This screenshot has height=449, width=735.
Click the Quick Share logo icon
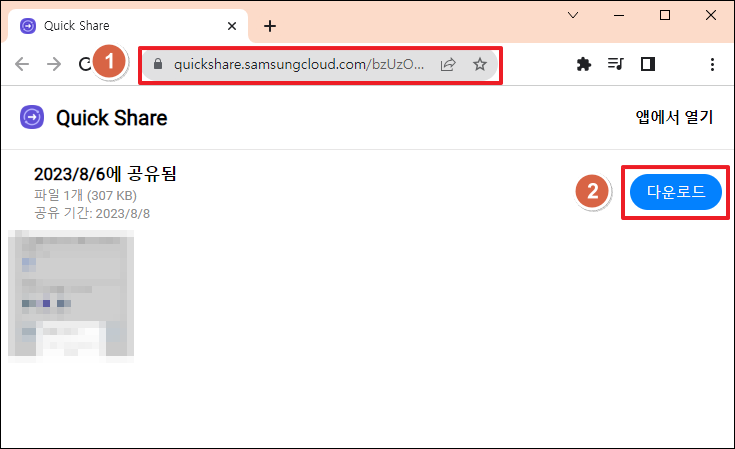[32, 117]
